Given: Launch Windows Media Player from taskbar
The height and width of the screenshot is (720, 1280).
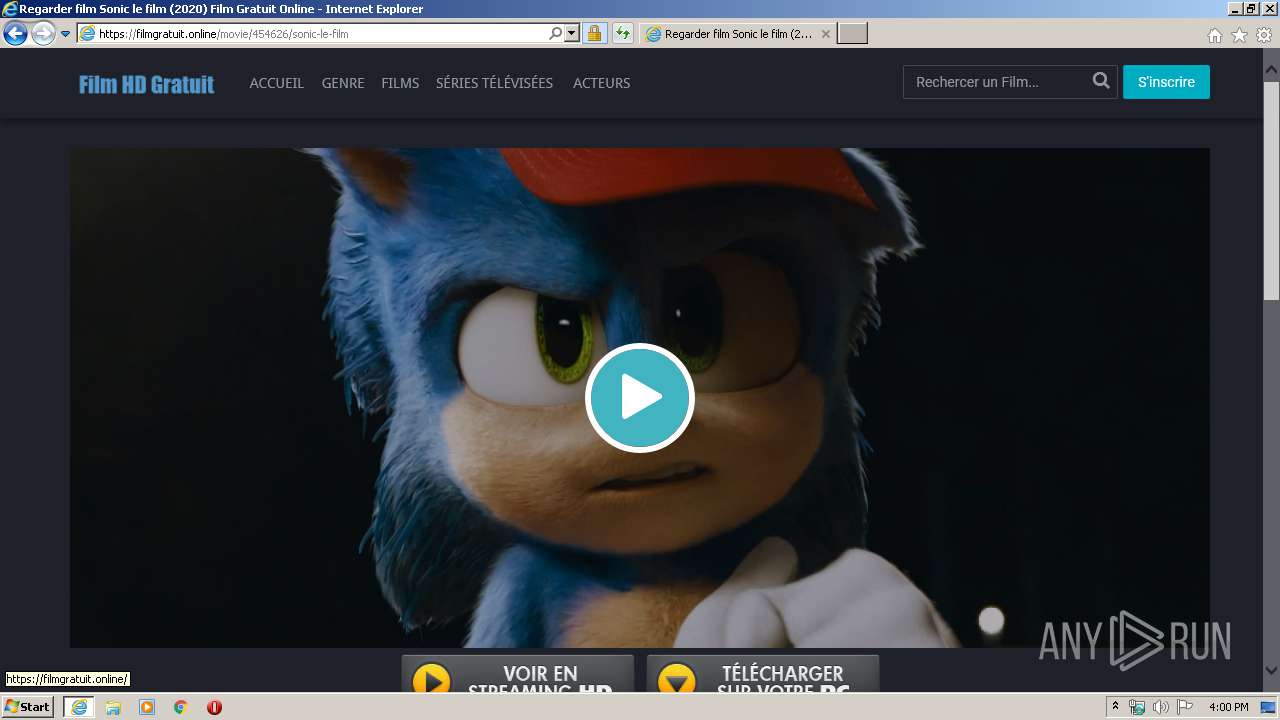Looking at the screenshot, I should [x=147, y=707].
